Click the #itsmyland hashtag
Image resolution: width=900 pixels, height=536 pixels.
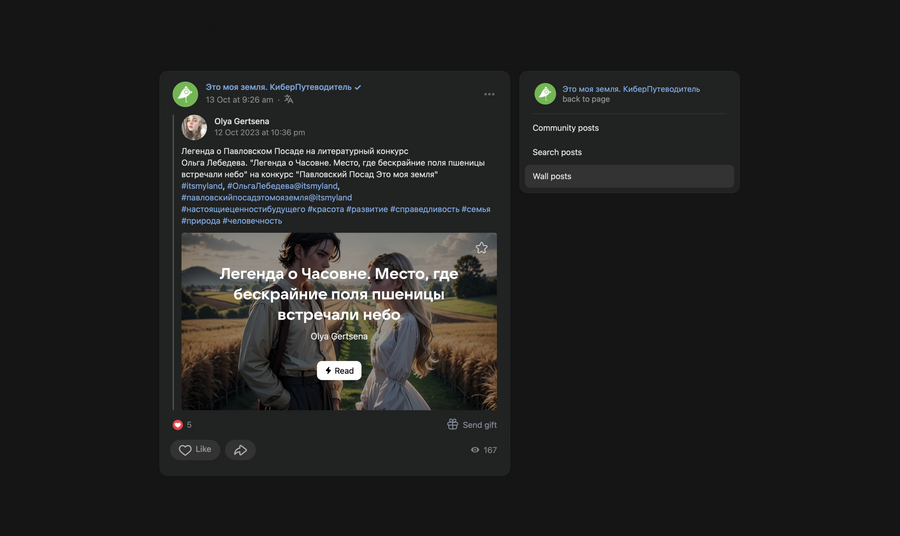tap(201, 186)
